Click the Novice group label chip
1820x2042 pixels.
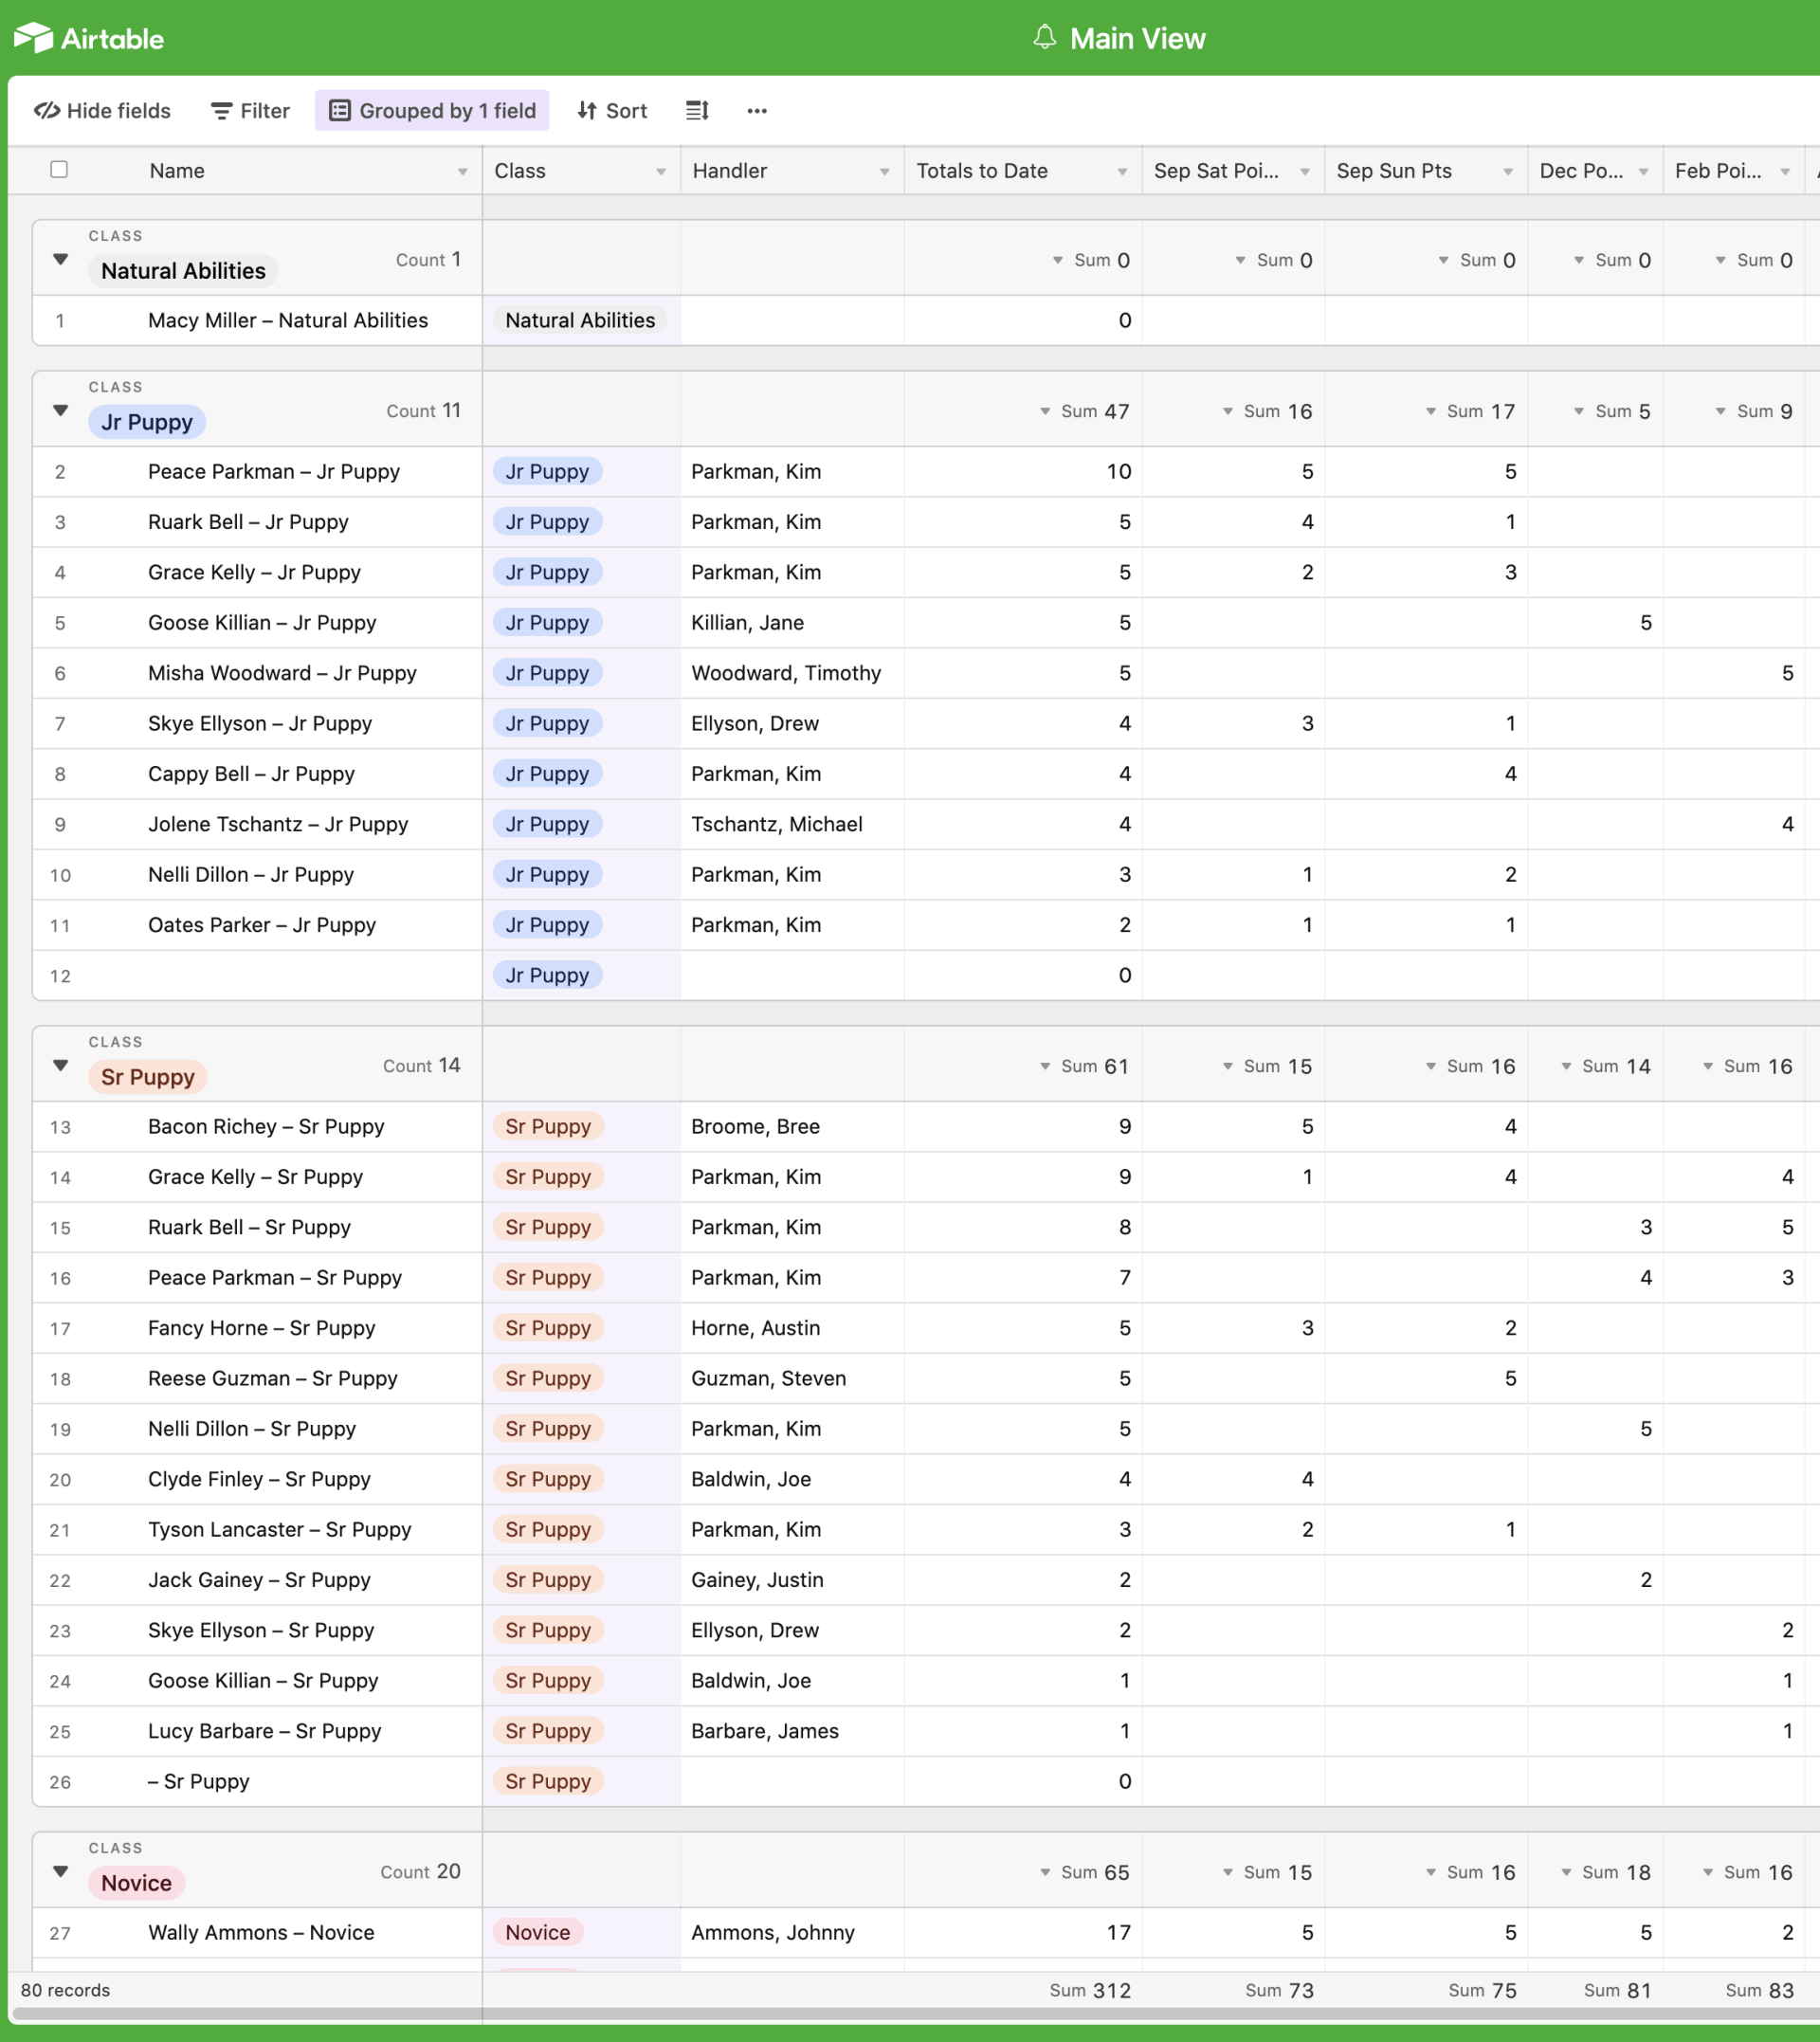(x=137, y=1883)
